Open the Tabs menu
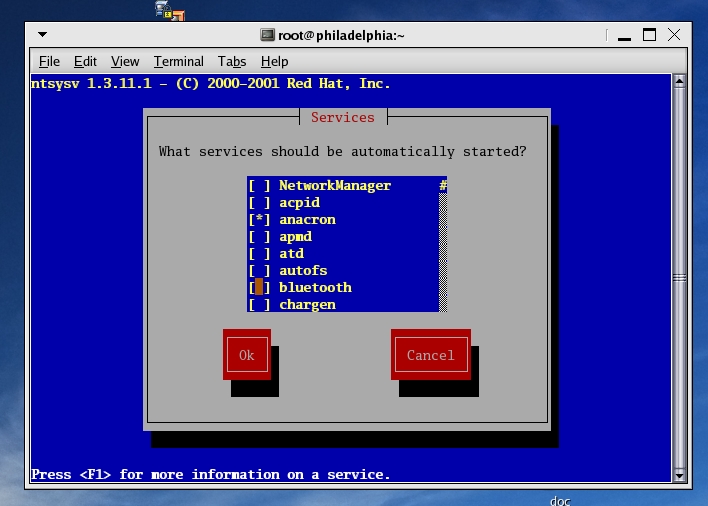Image resolution: width=708 pixels, height=506 pixels. click(232, 61)
